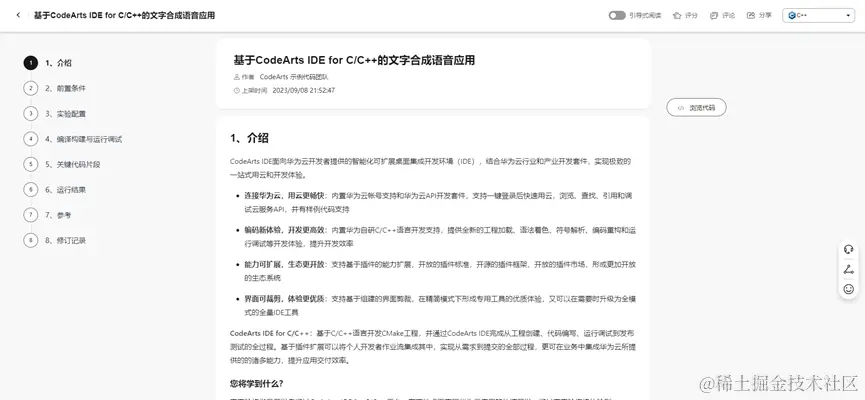Click the article title in content card

[x=354, y=60]
